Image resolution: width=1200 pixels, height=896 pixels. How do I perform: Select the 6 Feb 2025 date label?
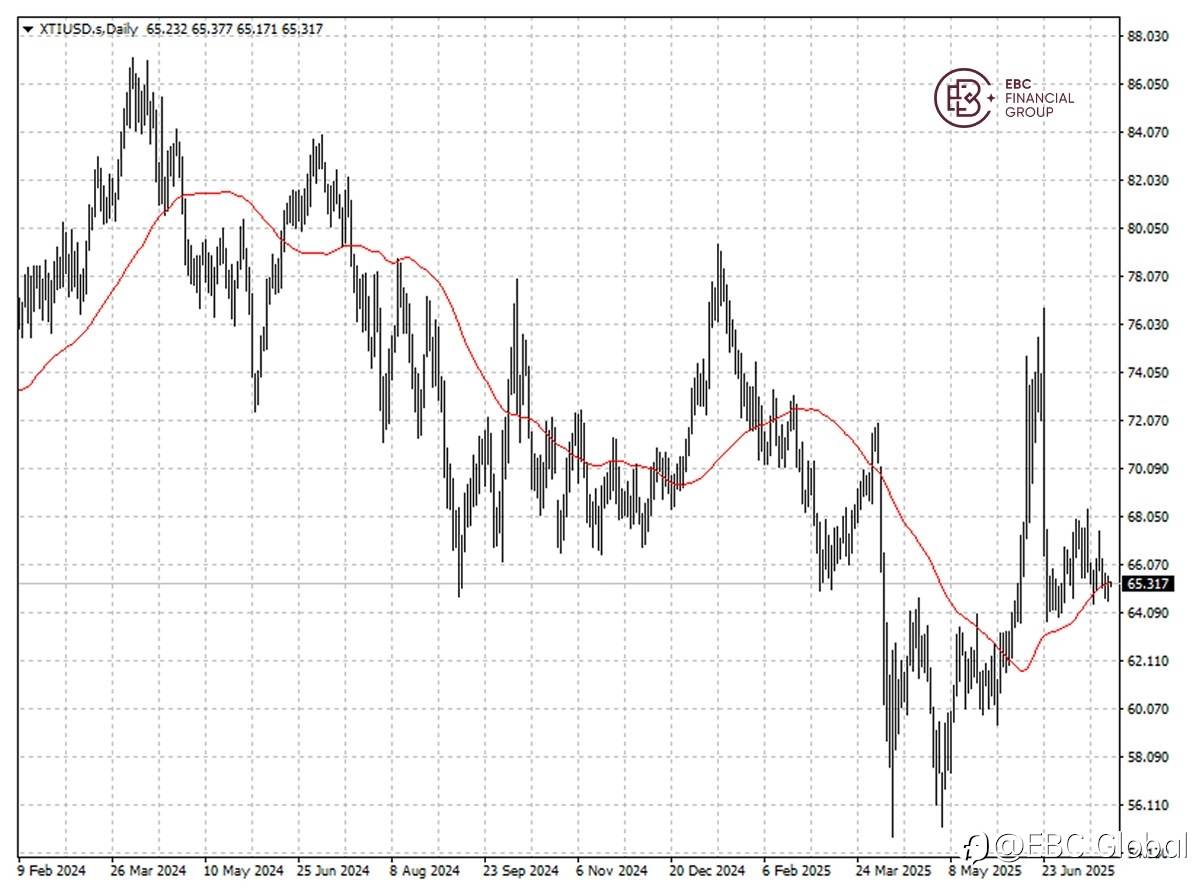click(x=799, y=871)
